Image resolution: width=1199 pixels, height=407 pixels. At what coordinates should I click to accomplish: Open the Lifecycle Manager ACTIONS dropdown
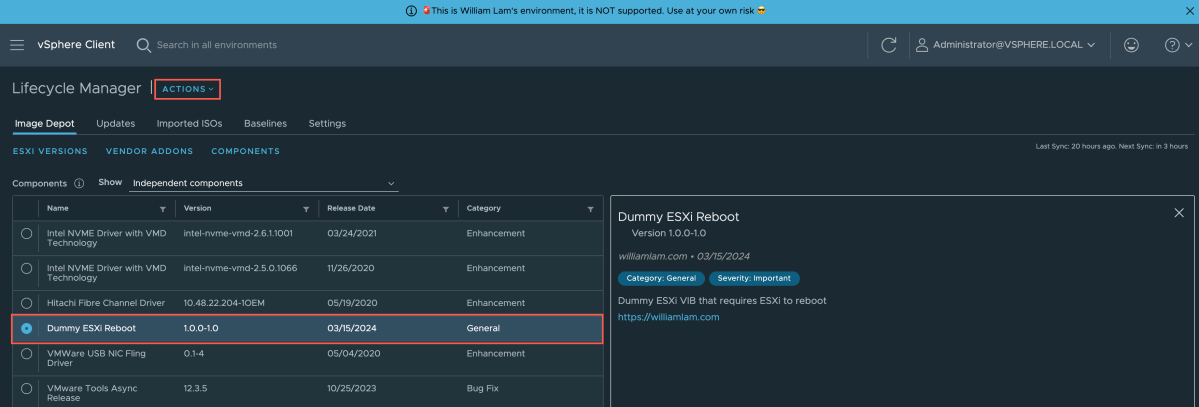[188, 90]
